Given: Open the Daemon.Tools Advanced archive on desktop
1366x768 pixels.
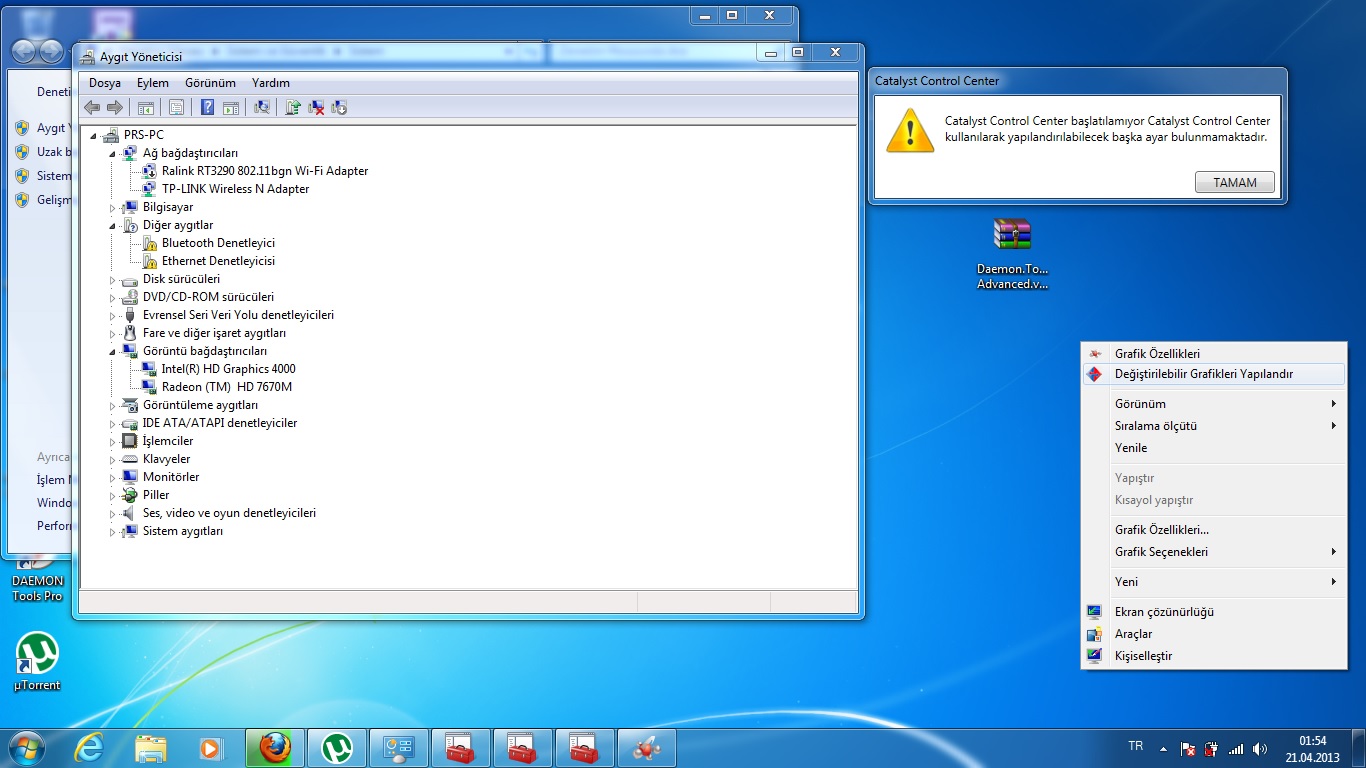Looking at the screenshot, I should [x=1012, y=254].
